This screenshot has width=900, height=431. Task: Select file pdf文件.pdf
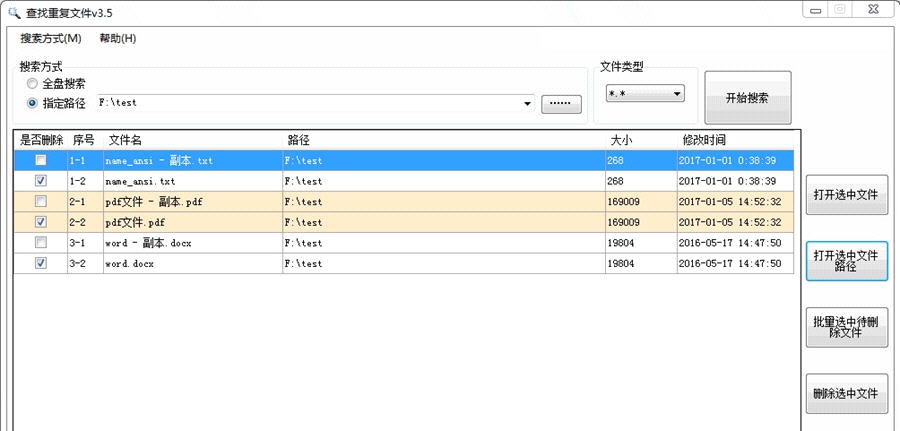(135, 223)
